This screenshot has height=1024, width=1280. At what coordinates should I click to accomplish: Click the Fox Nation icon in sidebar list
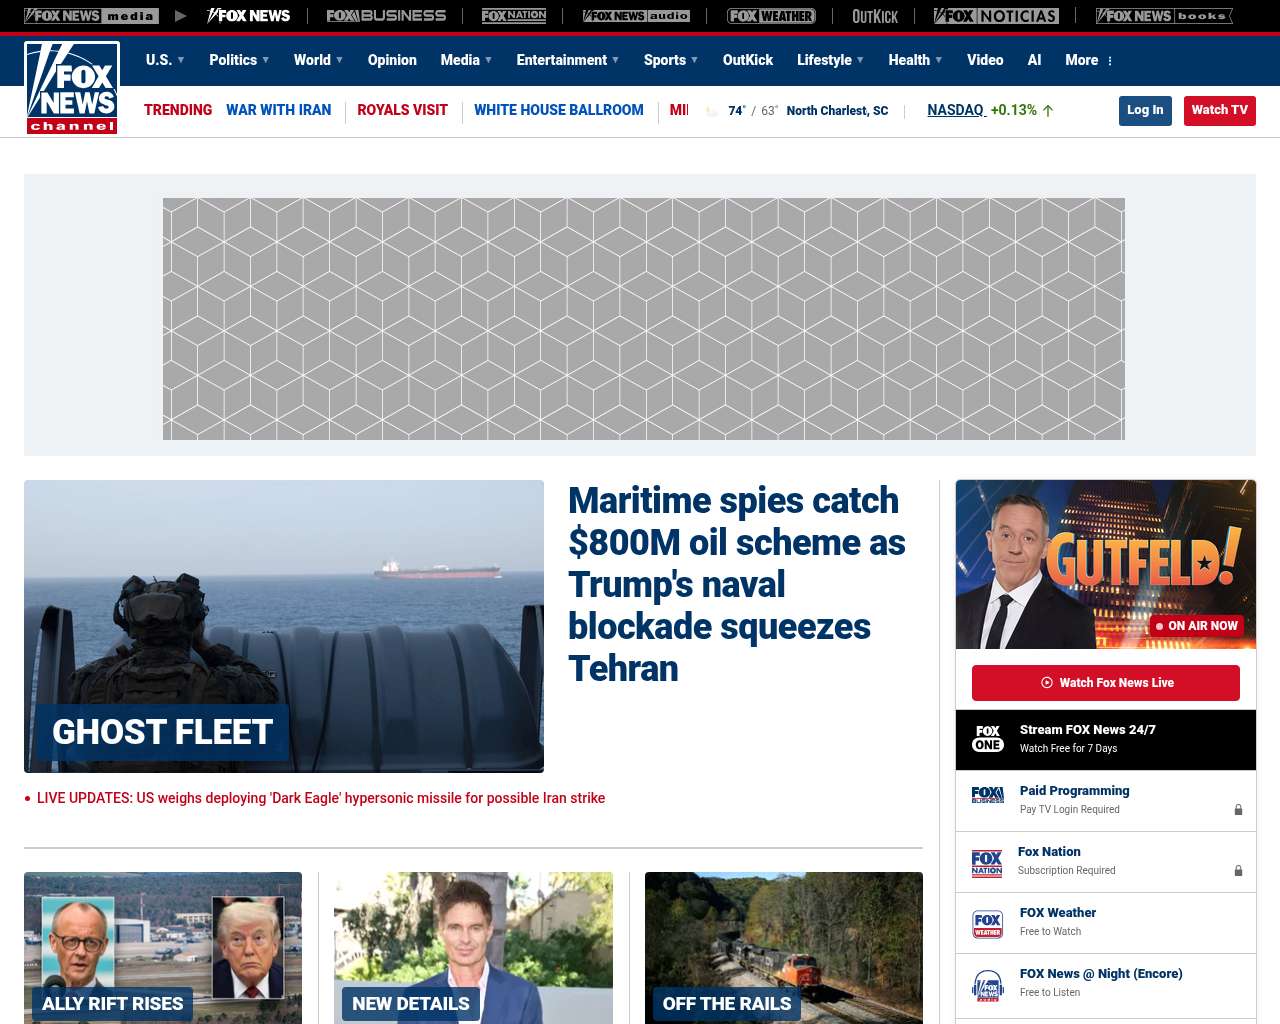click(x=987, y=863)
